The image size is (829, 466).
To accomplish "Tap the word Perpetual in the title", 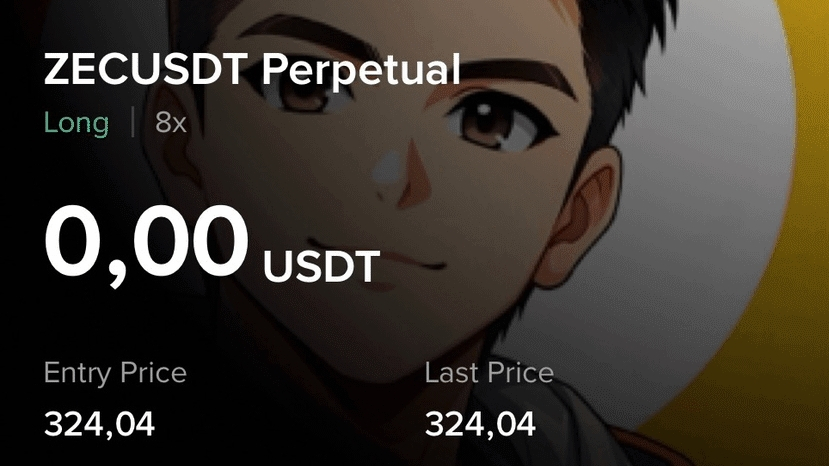I will [x=361, y=71].
